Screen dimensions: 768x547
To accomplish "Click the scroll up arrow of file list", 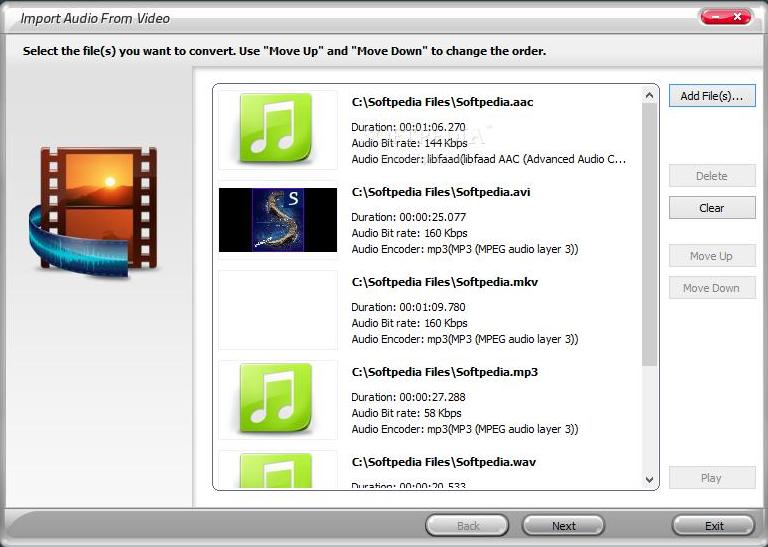I will [649, 95].
